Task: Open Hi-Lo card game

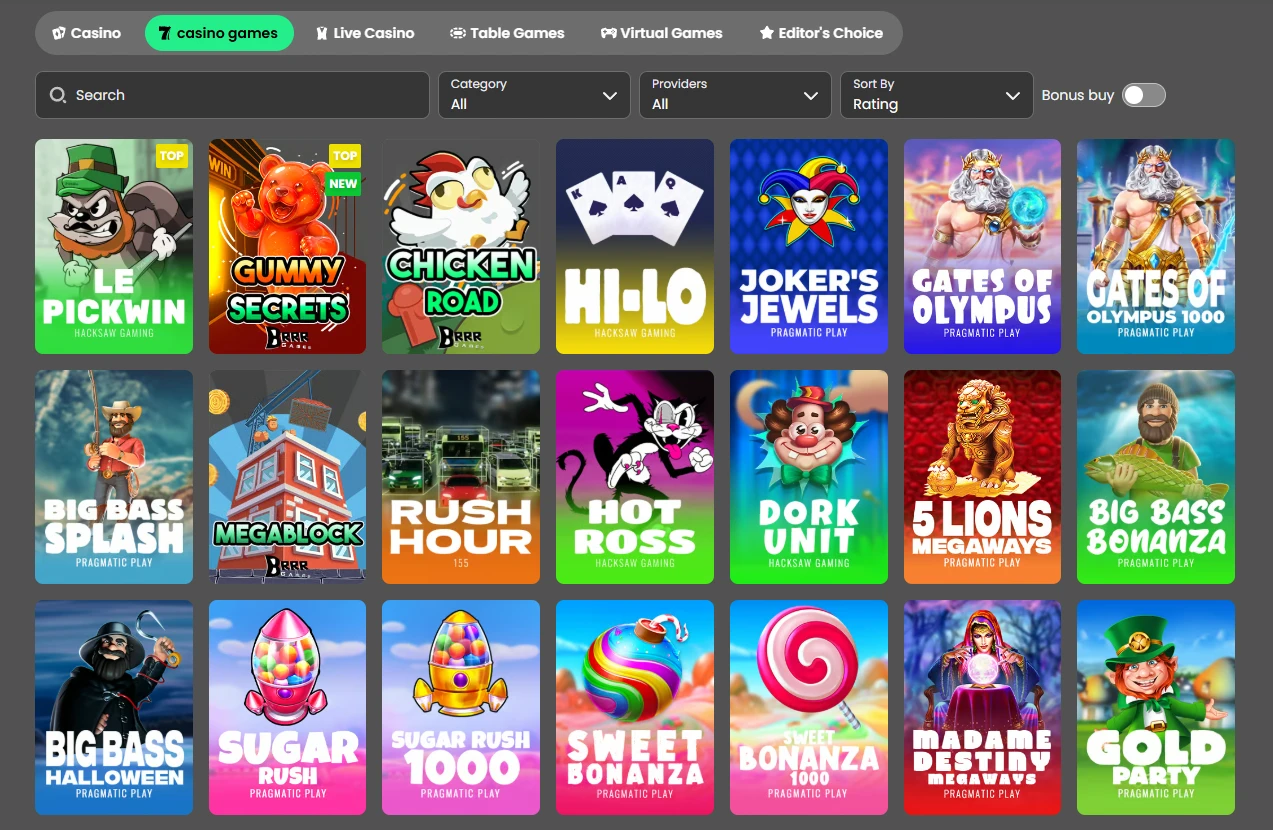Action: pyautogui.click(x=635, y=246)
